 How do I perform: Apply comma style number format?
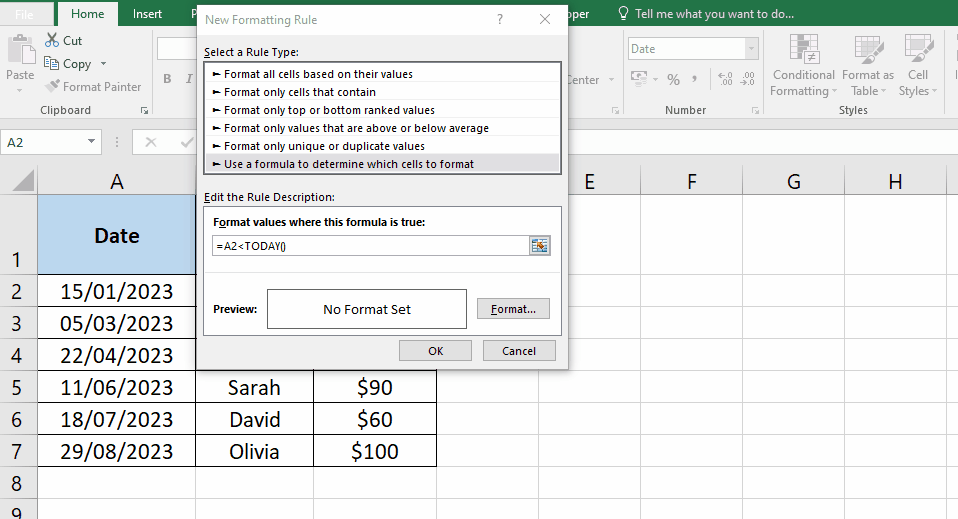[695, 79]
